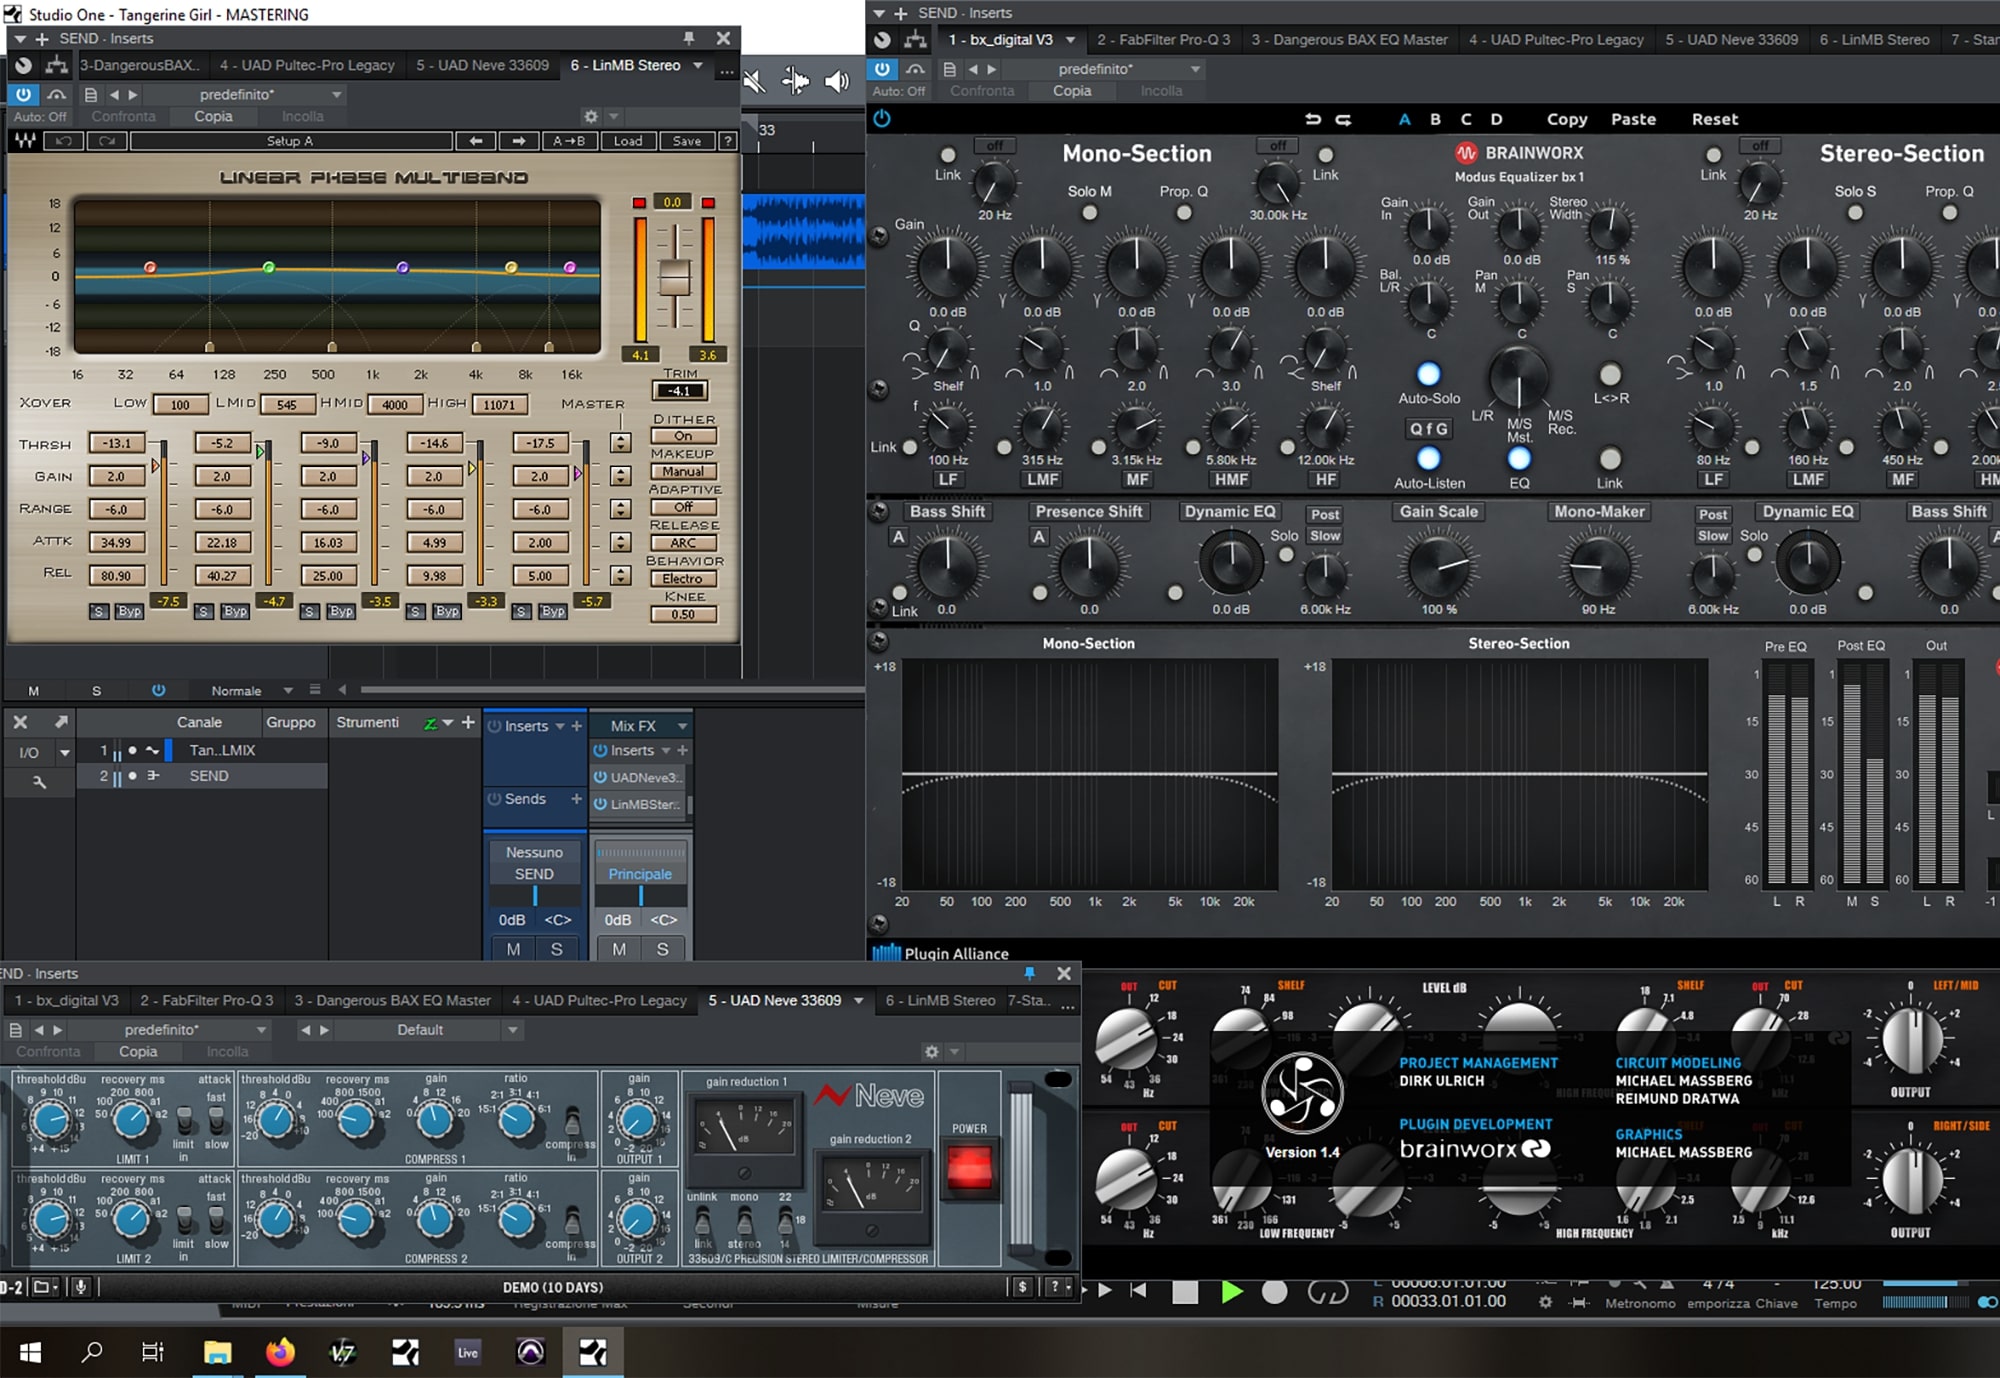Screen dimensions: 2000x1378
Task: Switch to Dangerous BAX EQ Master tab in bx_digital window
Action: coord(1349,40)
